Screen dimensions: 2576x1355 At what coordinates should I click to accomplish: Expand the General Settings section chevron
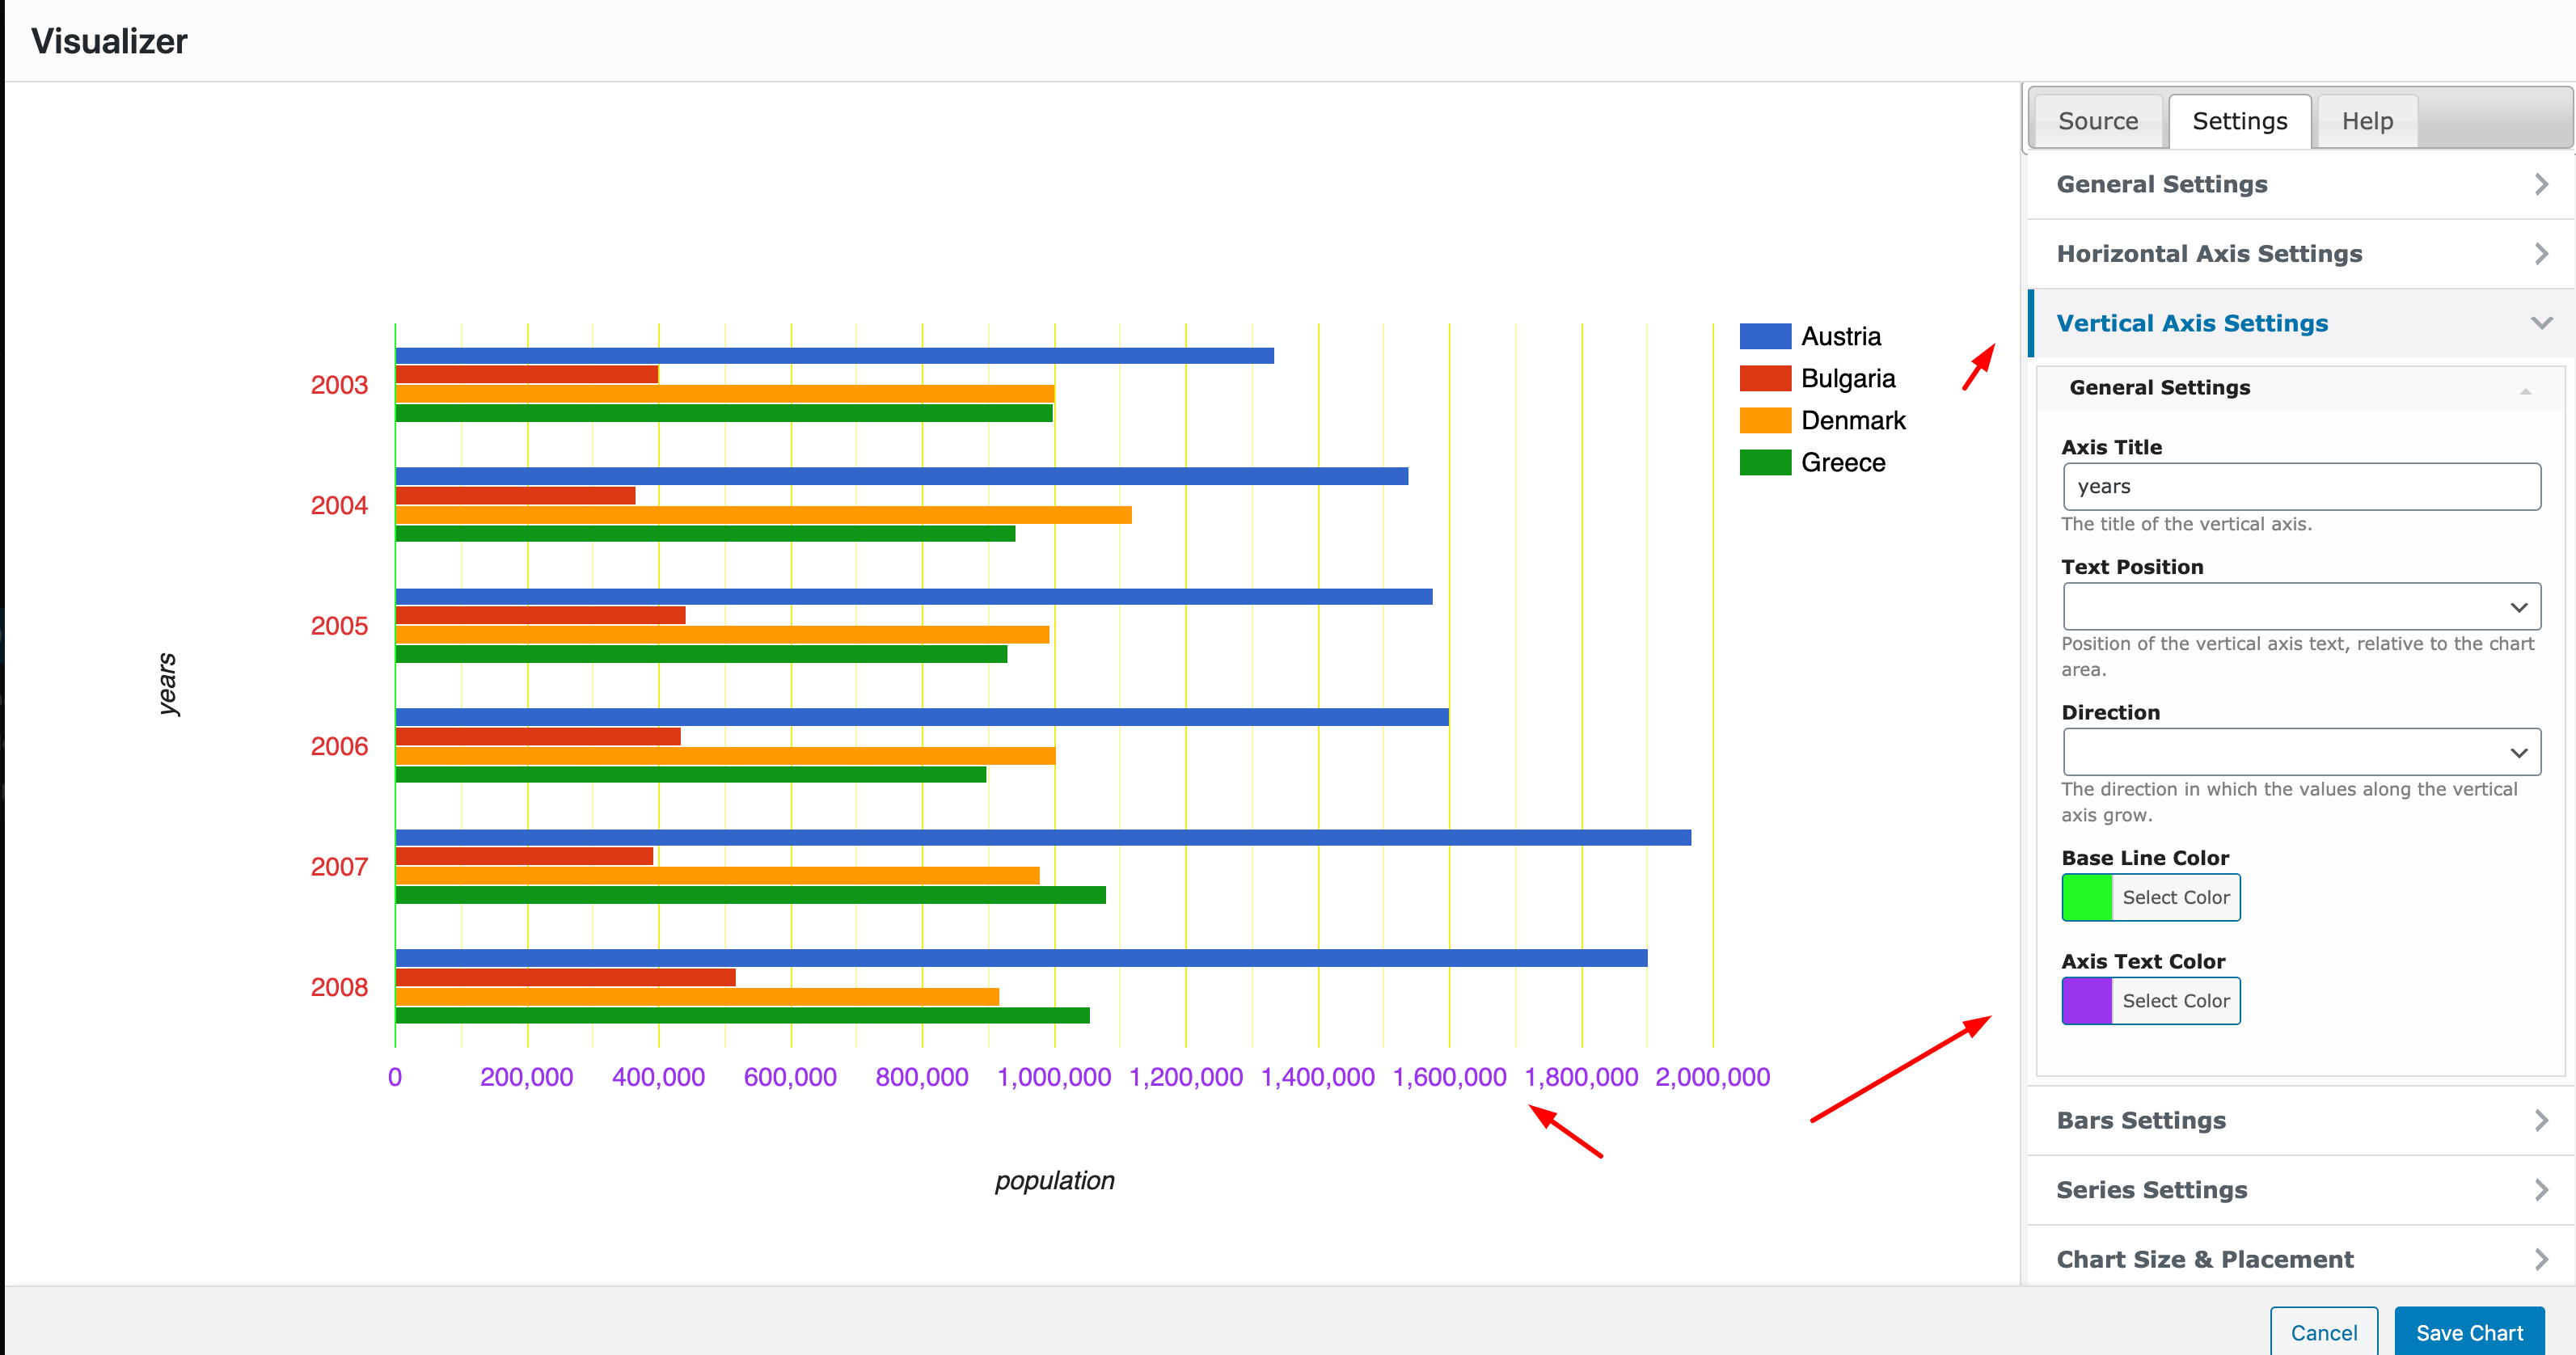click(2541, 184)
